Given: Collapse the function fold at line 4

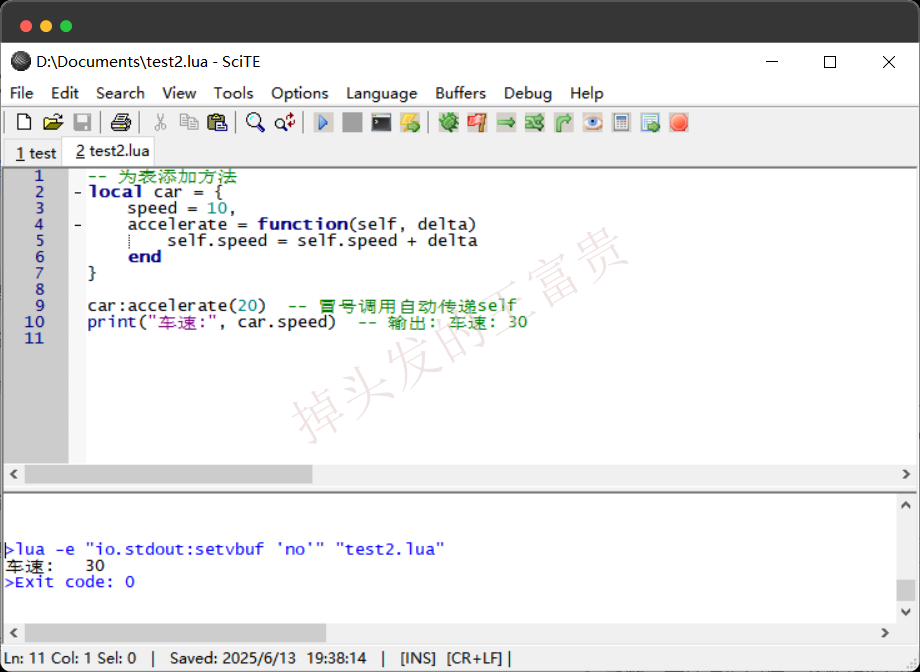Looking at the screenshot, I should point(77,225).
